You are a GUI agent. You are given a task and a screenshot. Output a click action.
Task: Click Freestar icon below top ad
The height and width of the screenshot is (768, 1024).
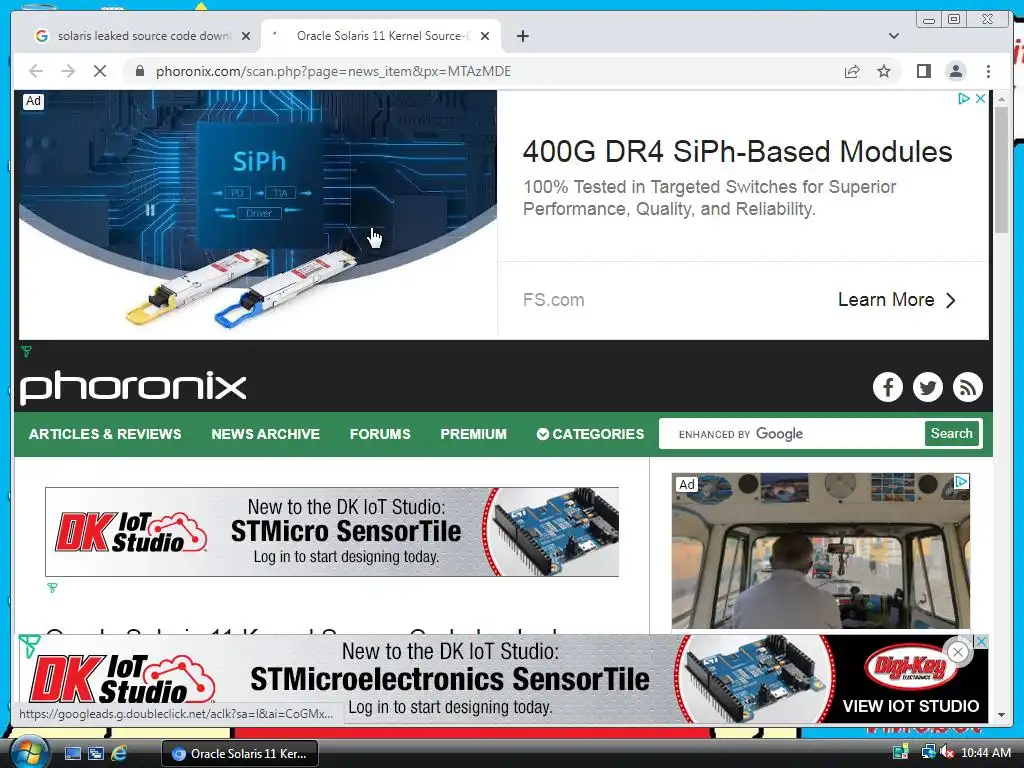point(26,351)
